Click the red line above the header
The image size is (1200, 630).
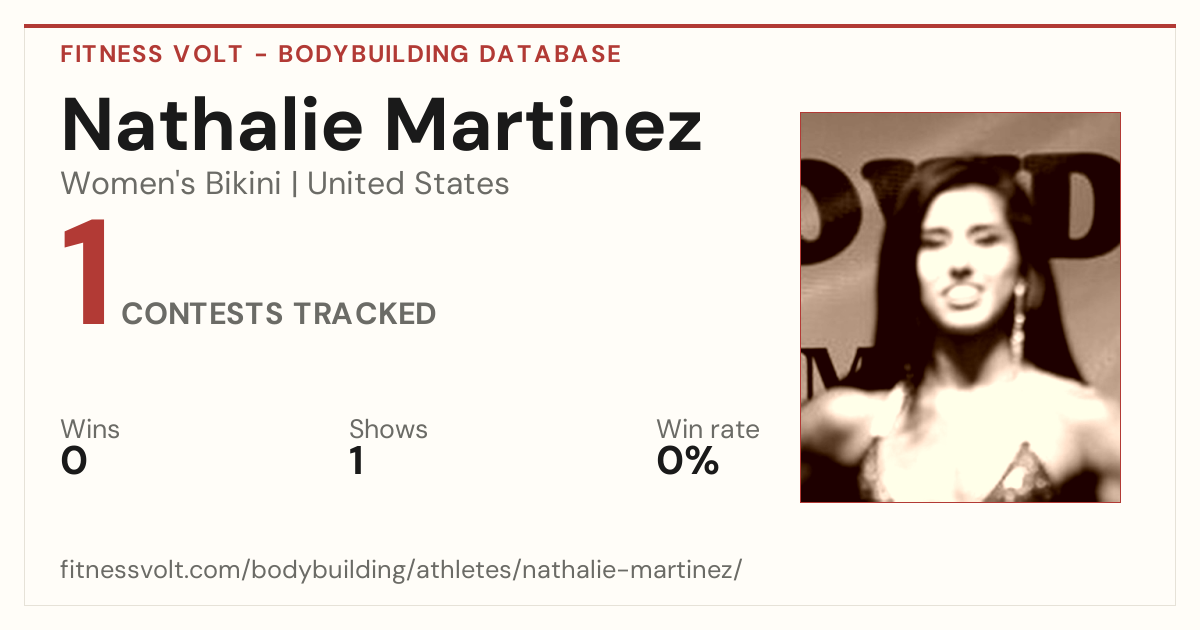pyautogui.click(x=600, y=26)
